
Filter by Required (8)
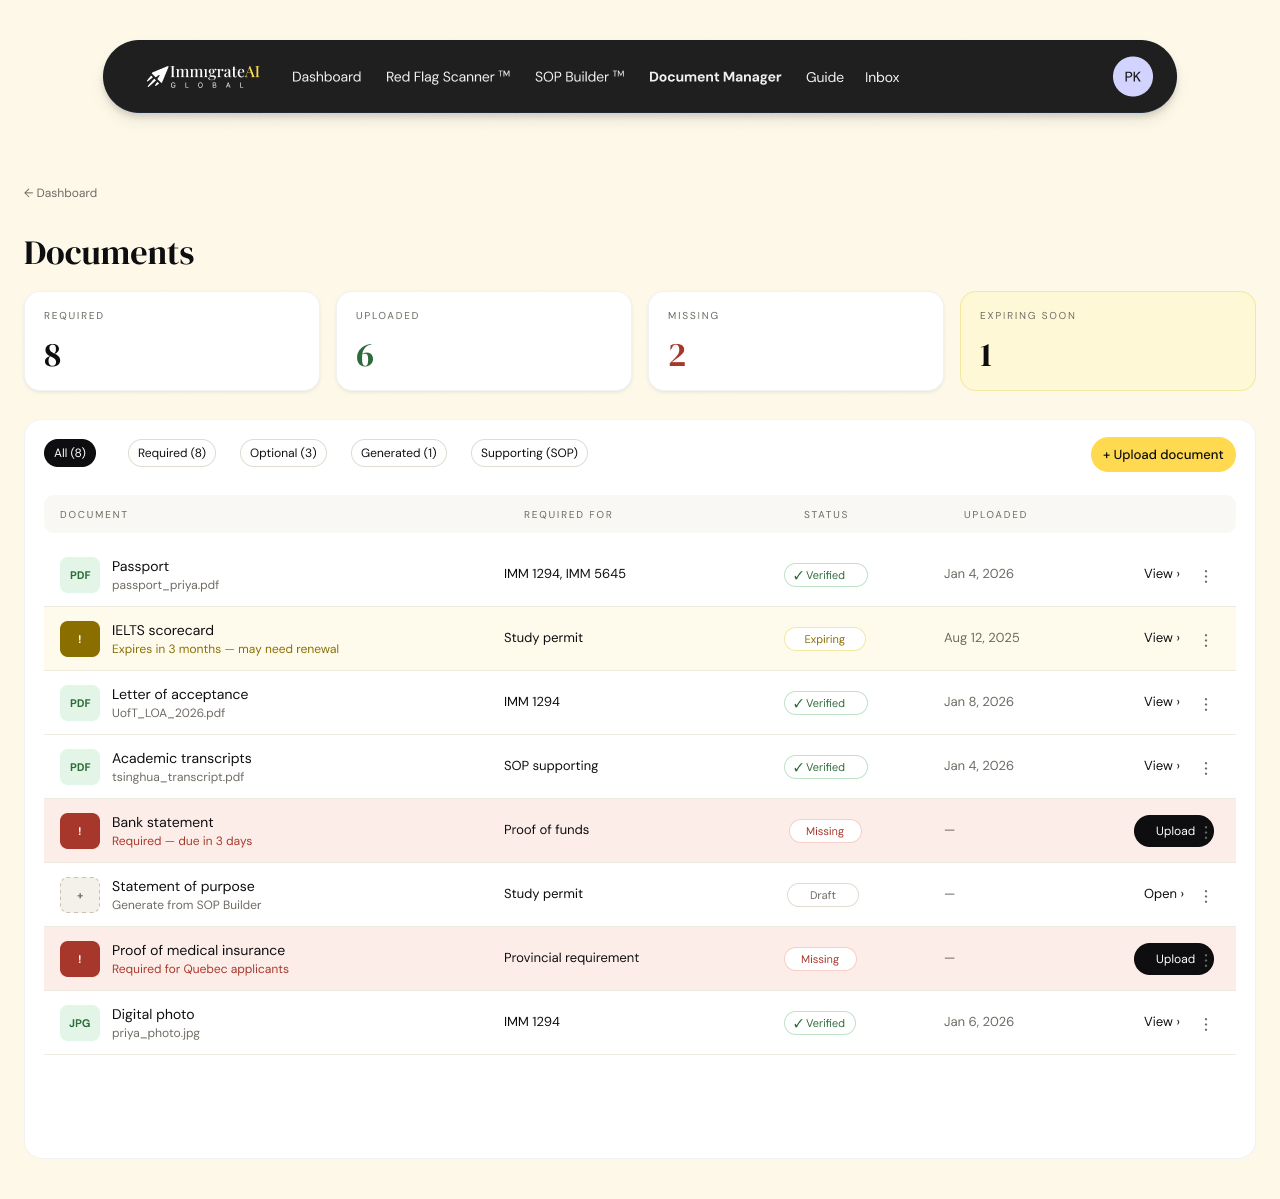(172, 453)
